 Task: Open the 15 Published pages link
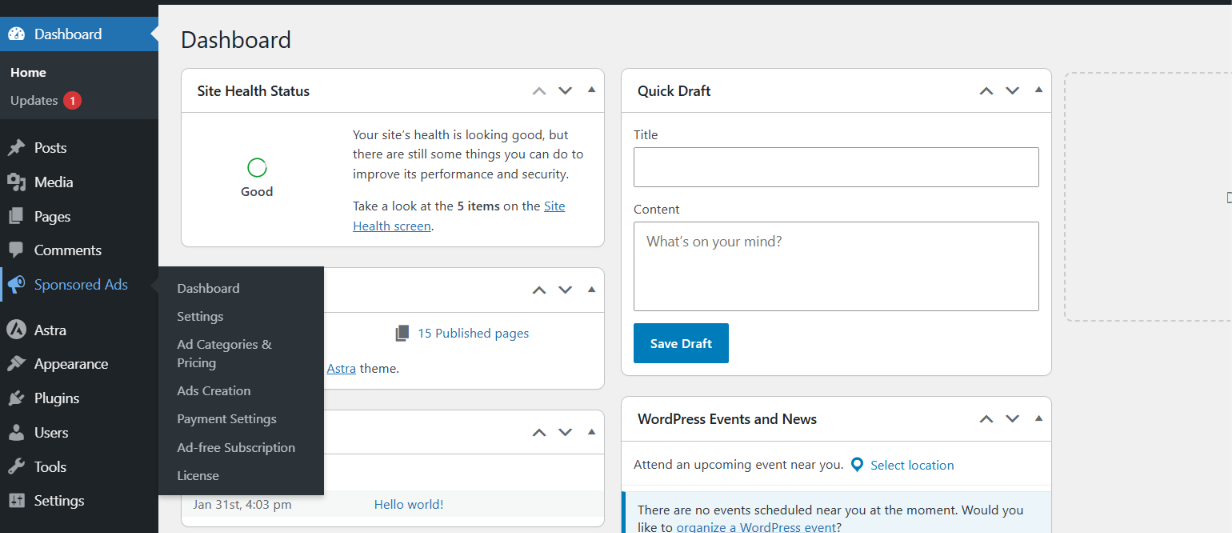click(x=473, y=333)
